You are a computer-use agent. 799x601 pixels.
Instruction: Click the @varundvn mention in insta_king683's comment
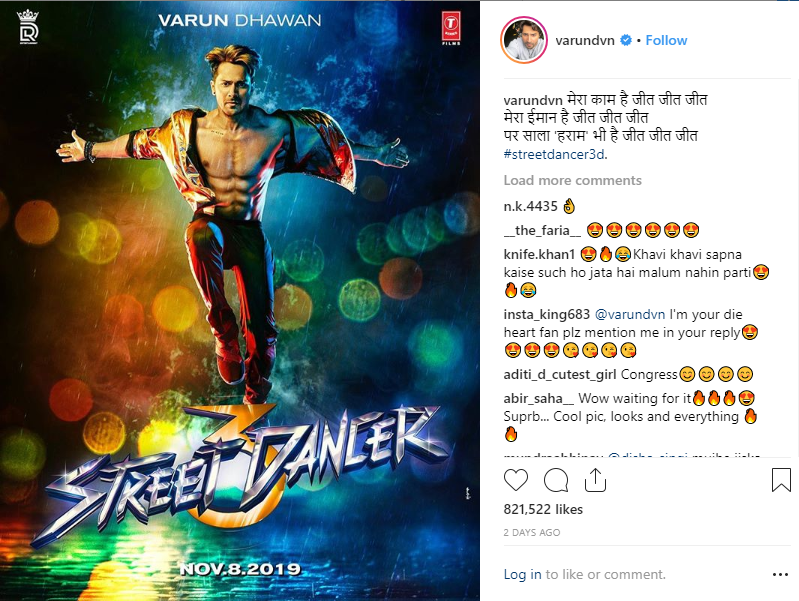coord(630,315)
